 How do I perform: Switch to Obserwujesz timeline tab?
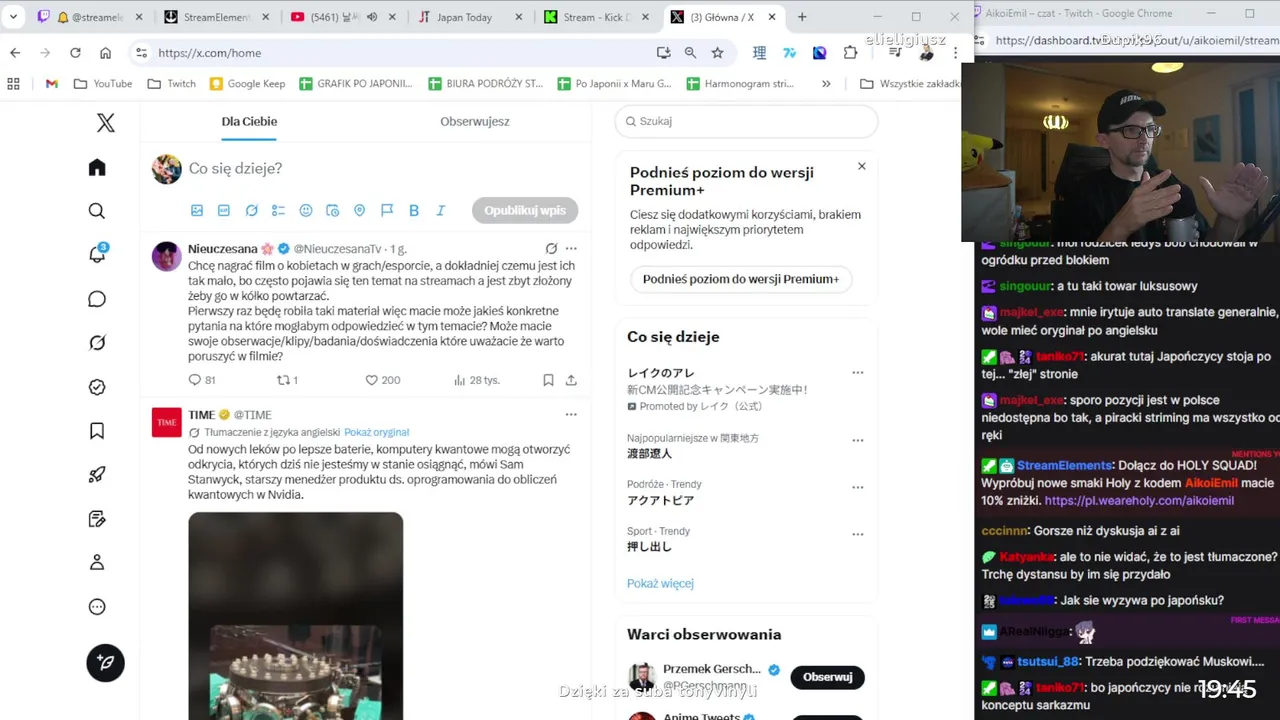point(475,122)
